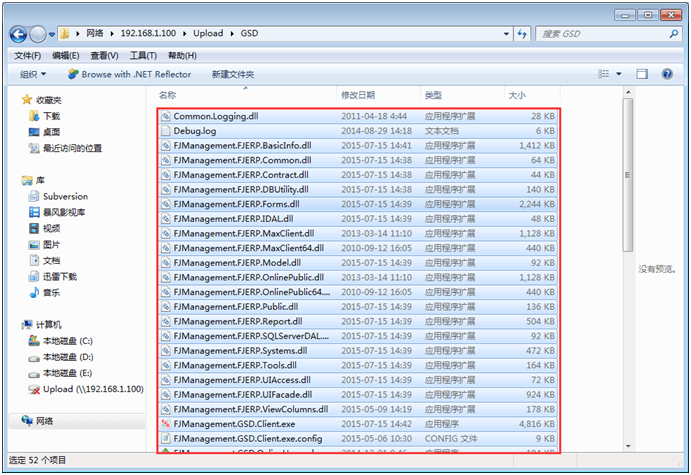This screenshot has width=691, height=475.
Task: Expand arrow after Upload breadcrumb
Action: pyautogui.click(x=232, y=33)
